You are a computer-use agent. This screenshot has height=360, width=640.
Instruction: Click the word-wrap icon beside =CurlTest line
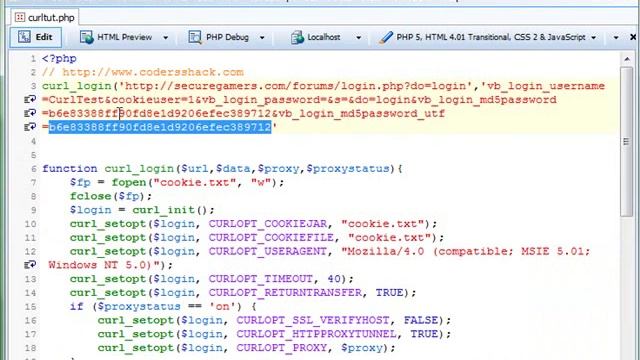pos(30,99)
